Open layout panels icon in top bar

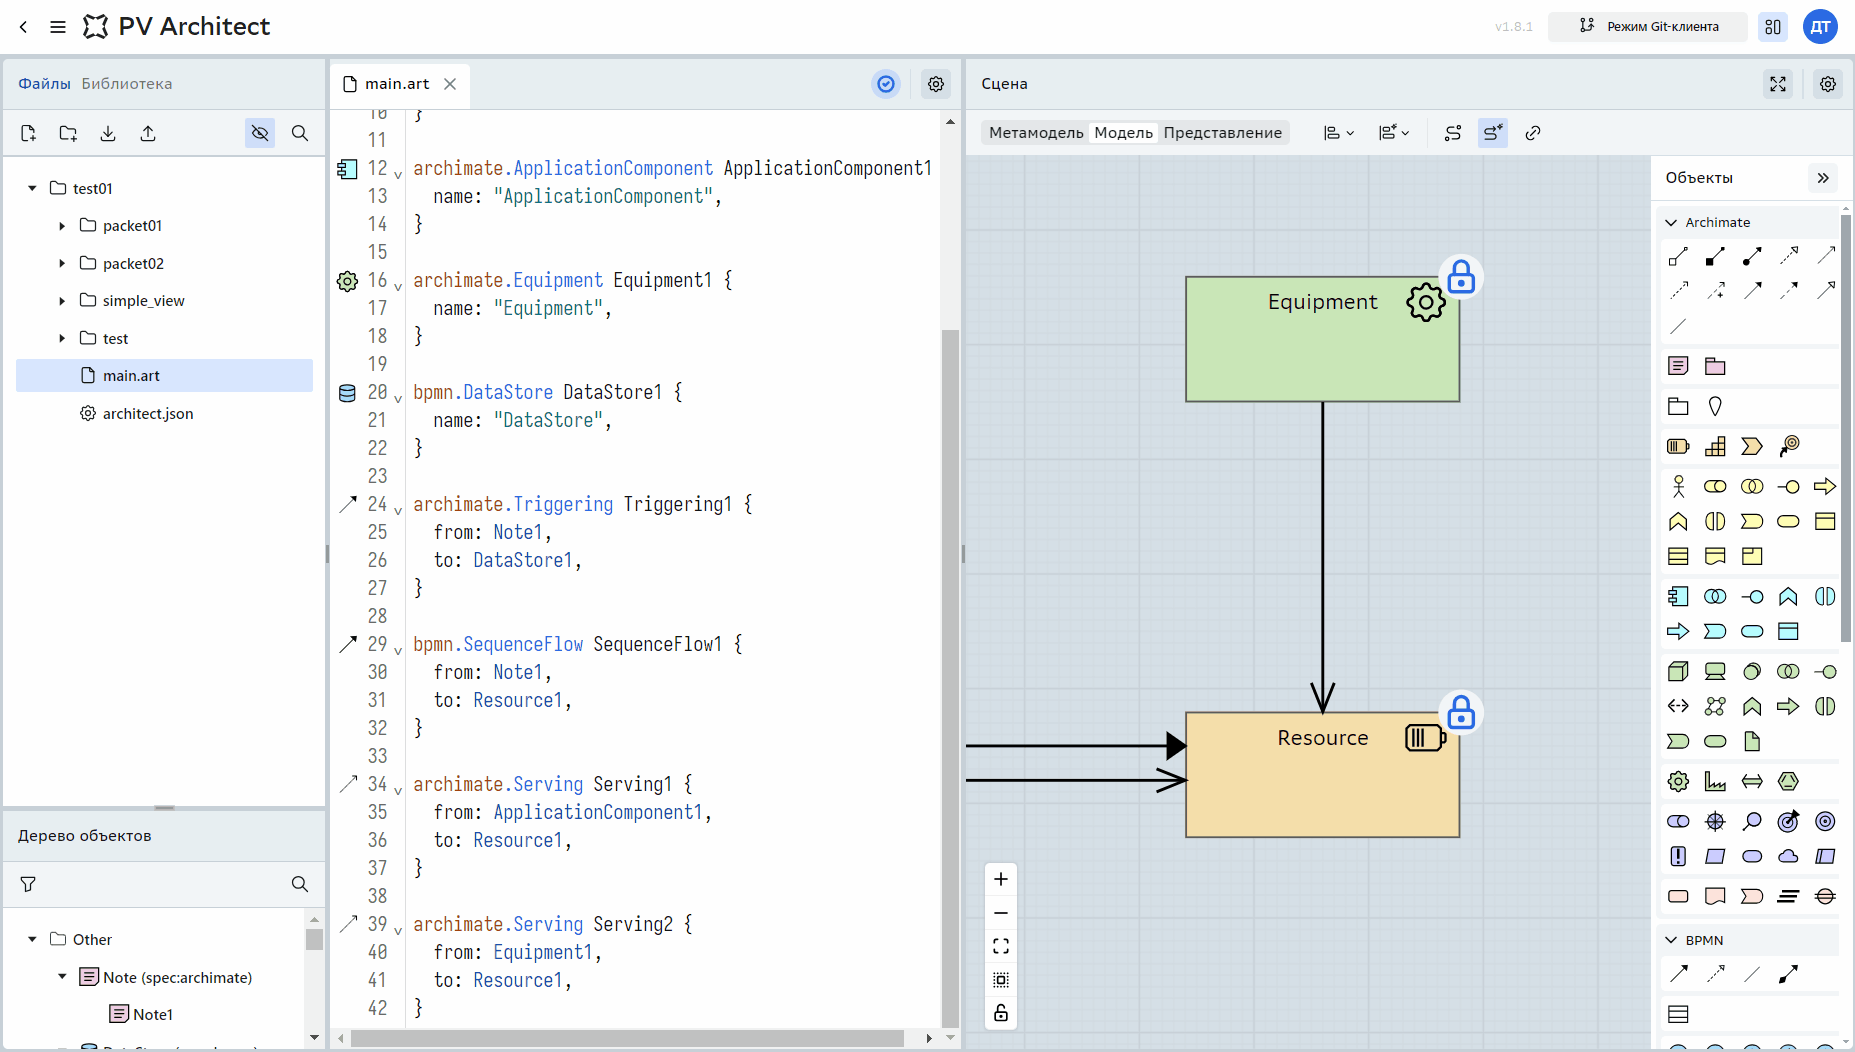click(1773, 27)
